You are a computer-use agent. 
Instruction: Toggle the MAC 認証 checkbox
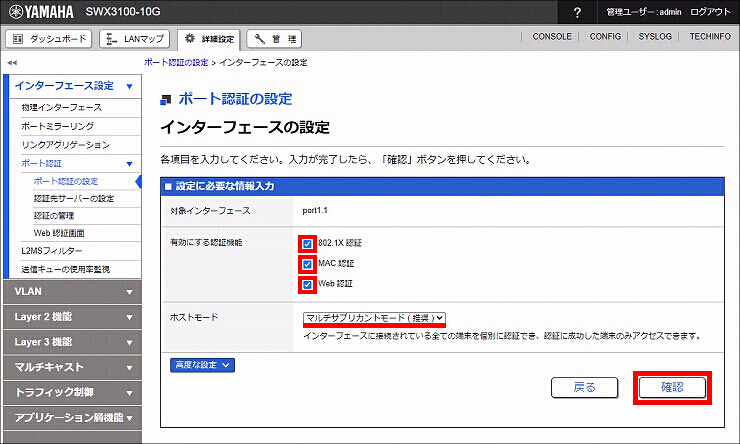(307, 264)
